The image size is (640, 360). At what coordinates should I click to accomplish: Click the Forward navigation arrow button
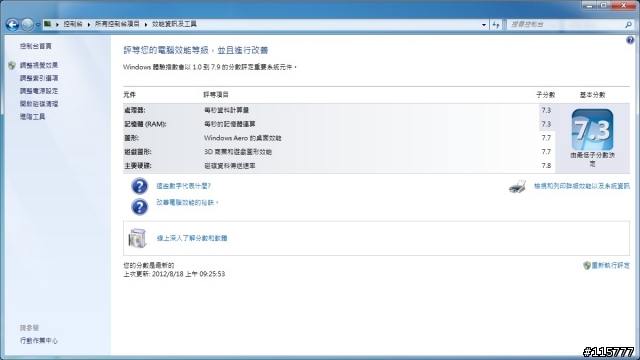pos(27,25)
